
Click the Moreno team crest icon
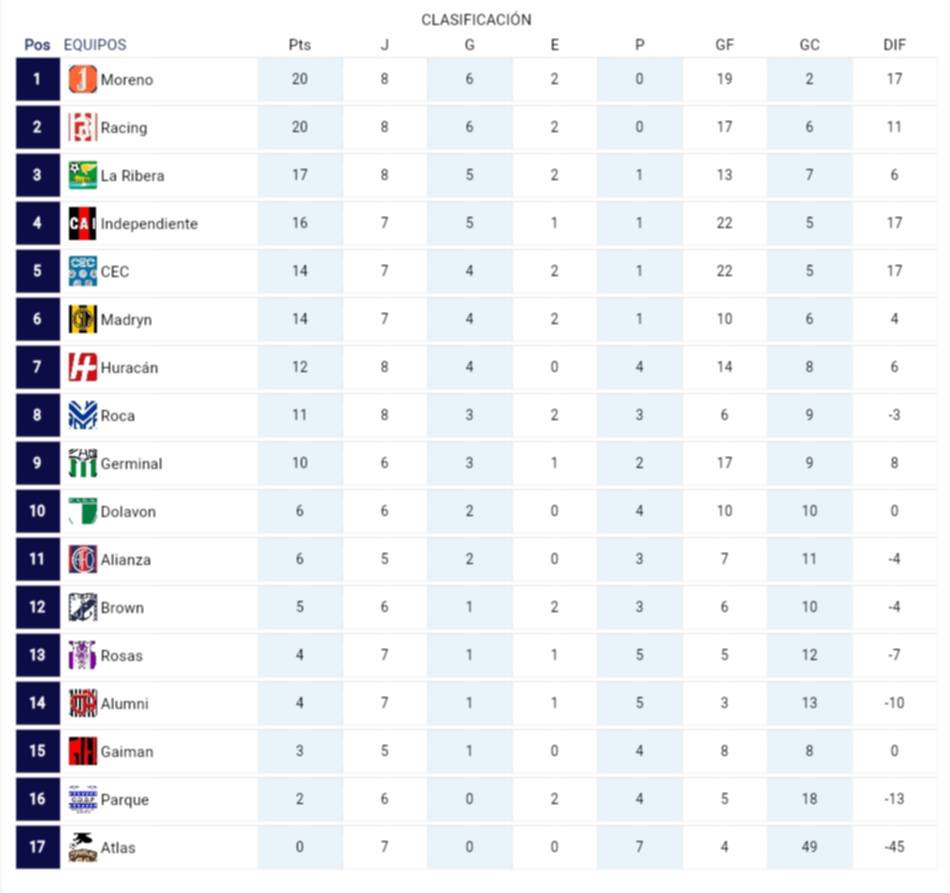point(82,79)
